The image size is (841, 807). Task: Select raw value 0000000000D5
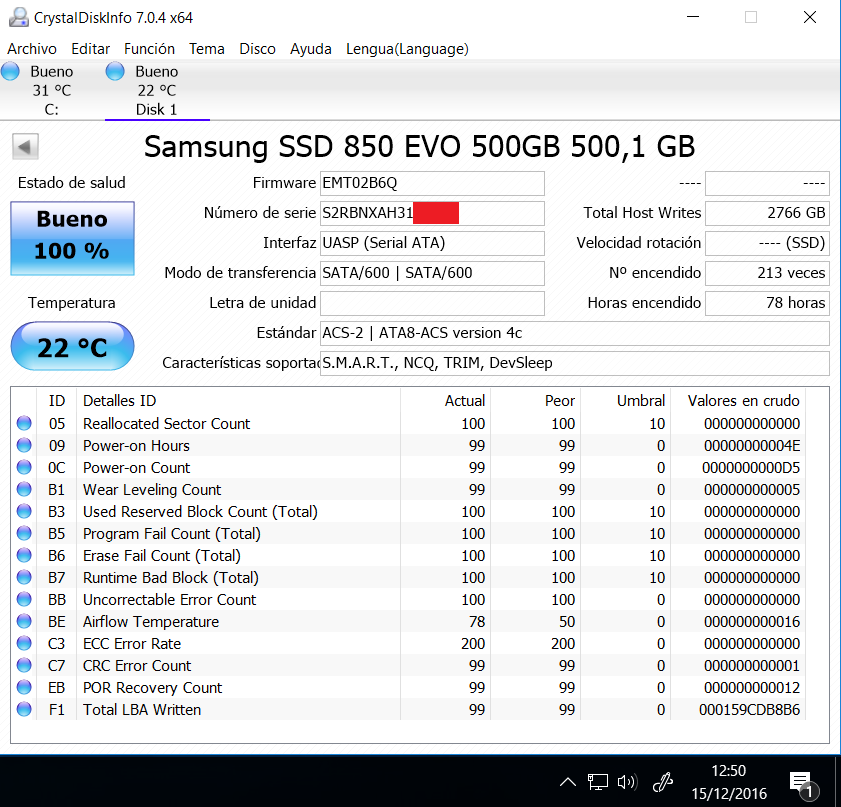pos(751,468)
